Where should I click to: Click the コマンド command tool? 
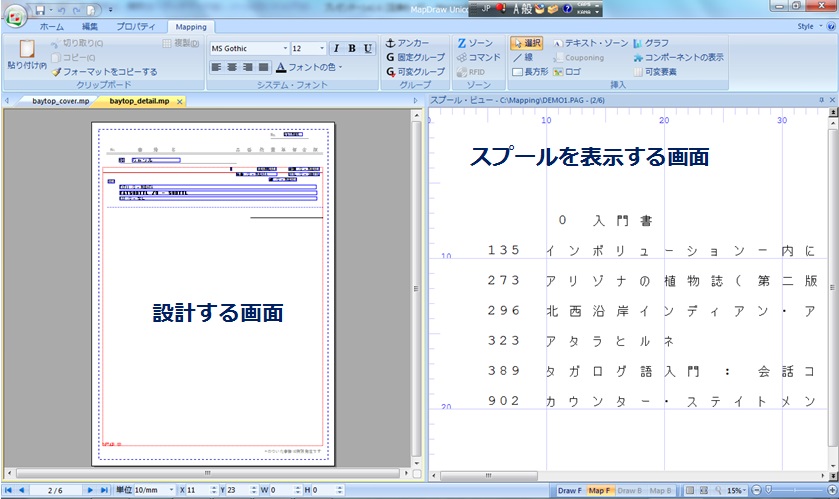click(479, 57)
